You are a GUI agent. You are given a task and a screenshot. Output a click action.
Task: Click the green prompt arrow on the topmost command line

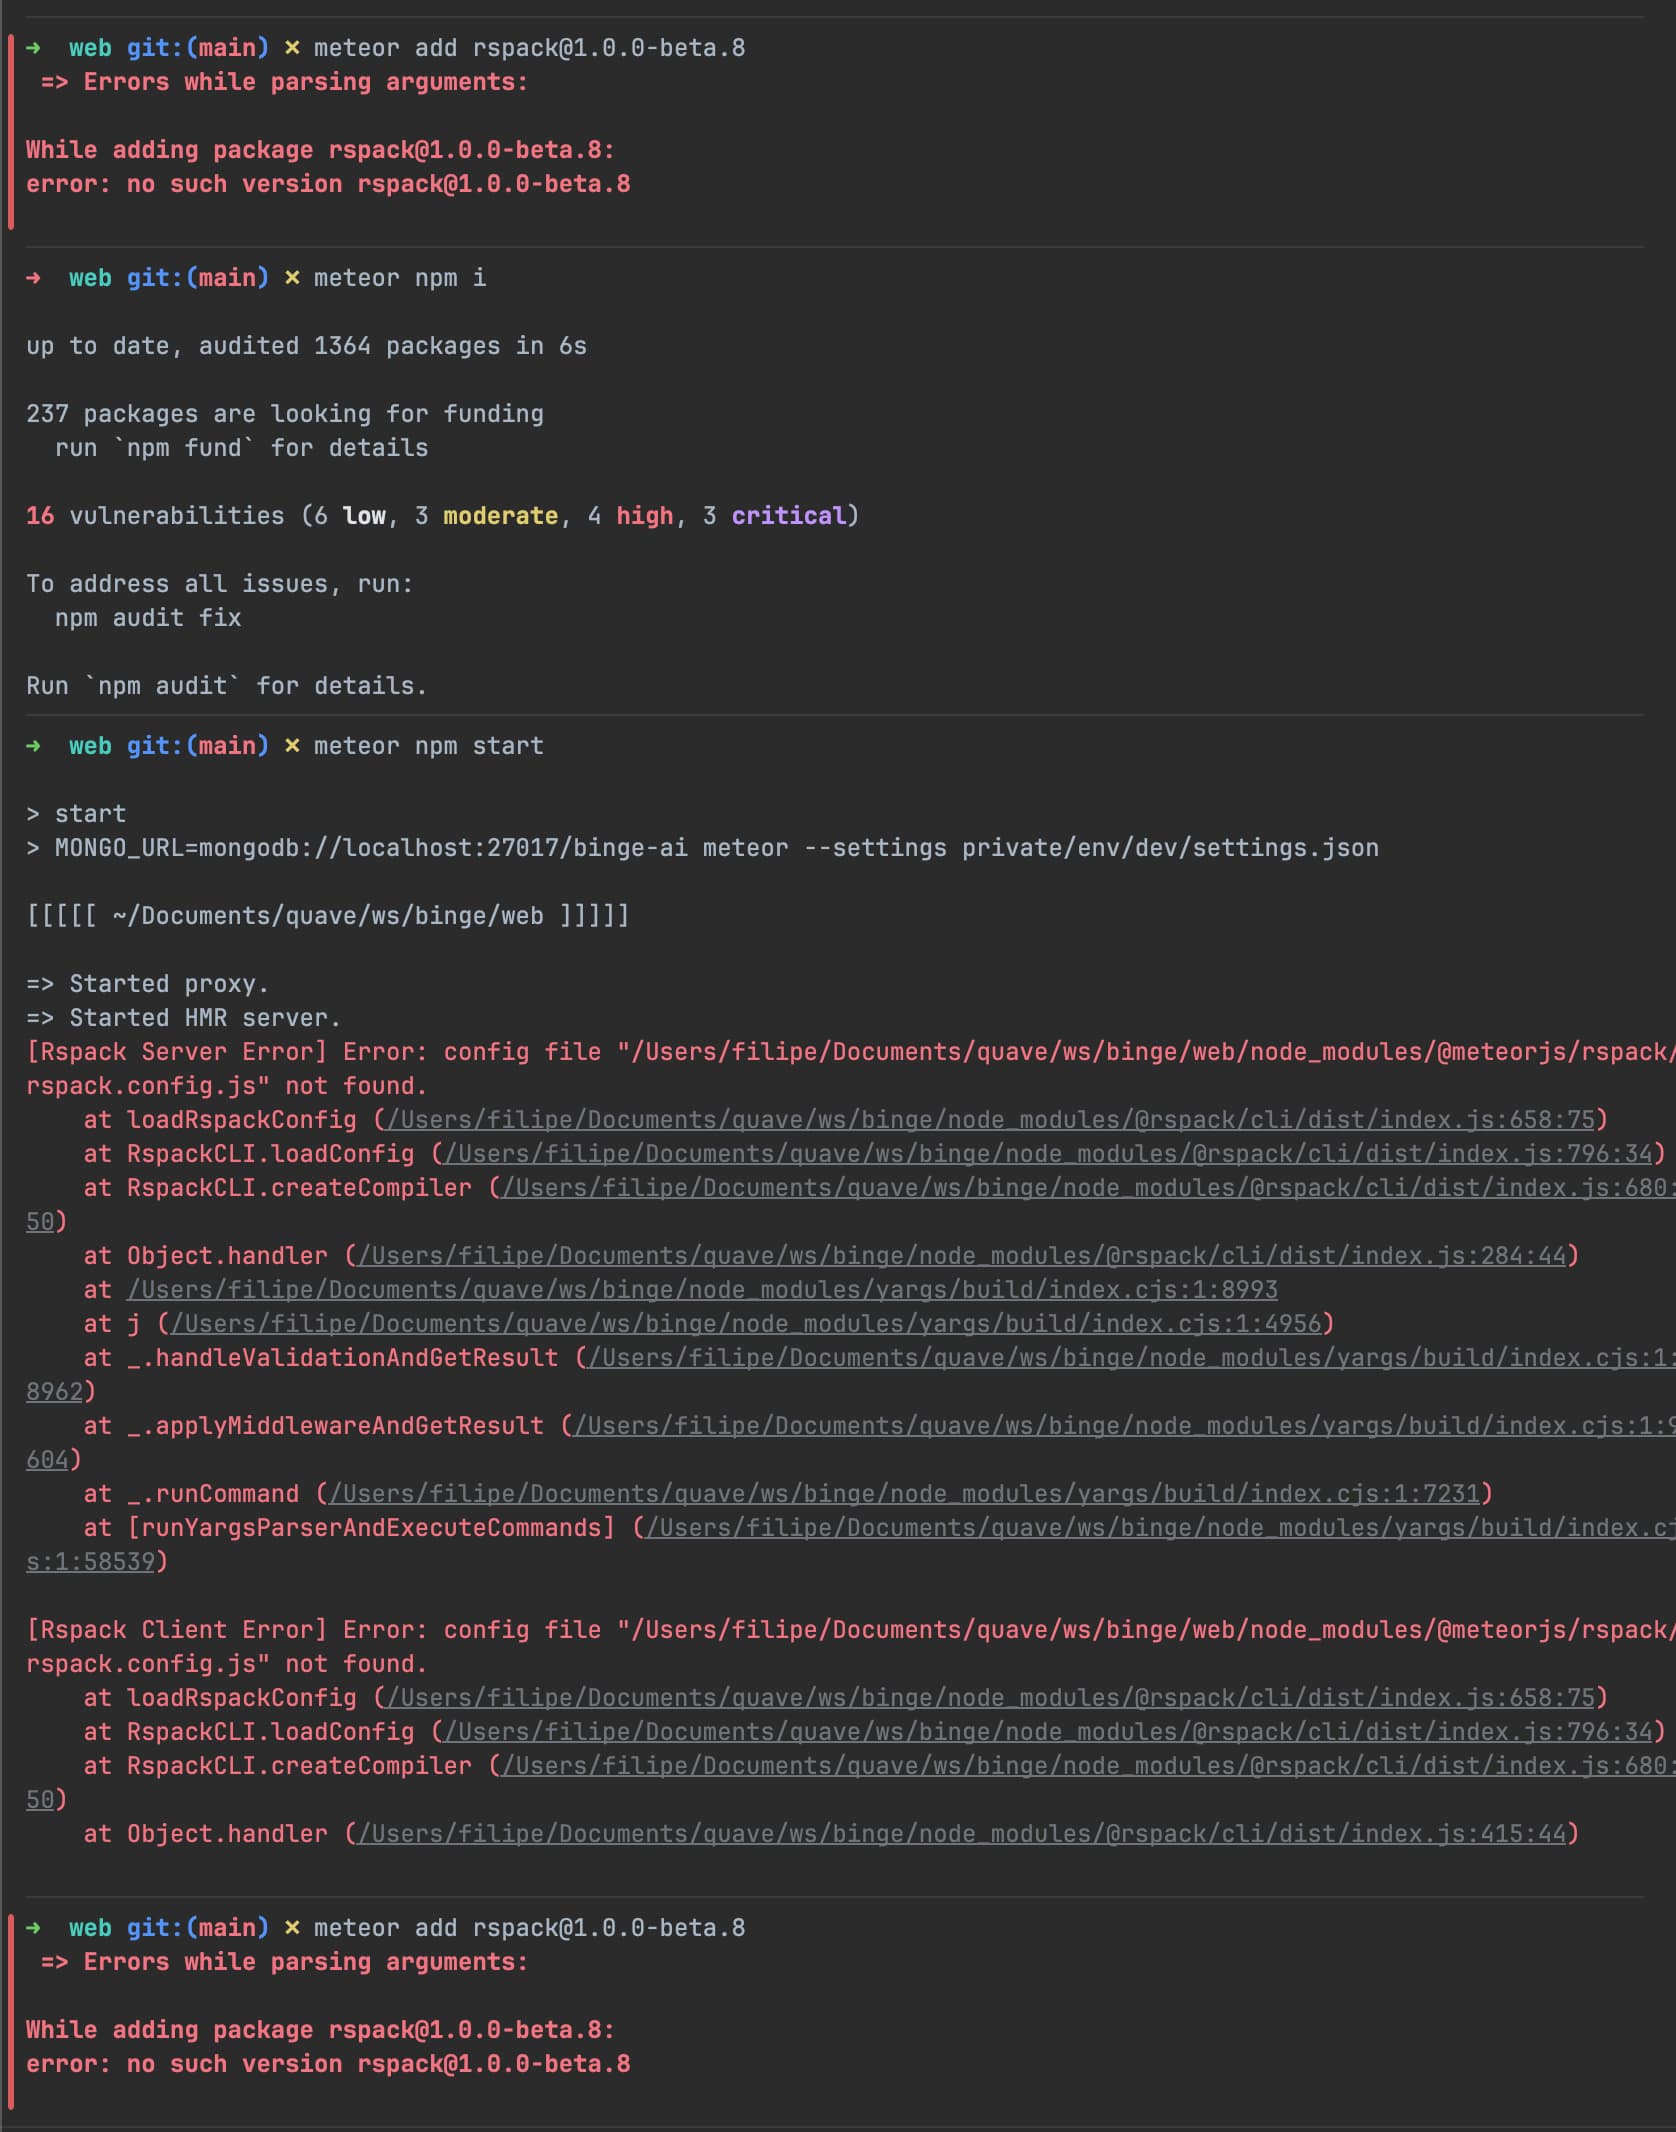pos(33,48)
